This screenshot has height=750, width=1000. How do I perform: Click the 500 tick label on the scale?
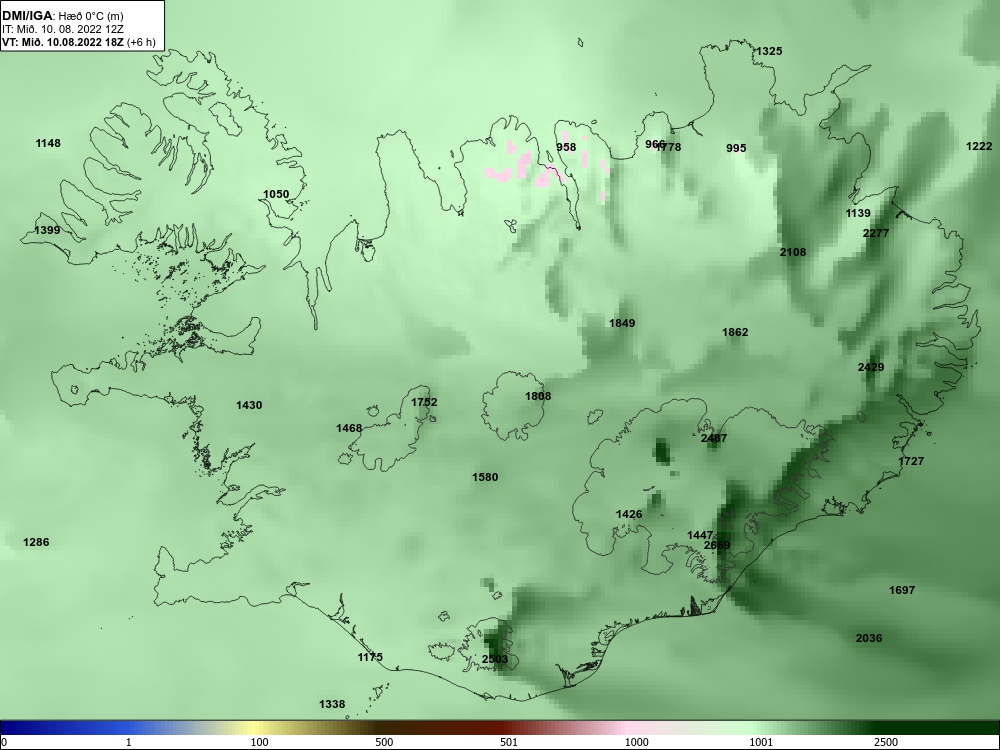[384, 742]
